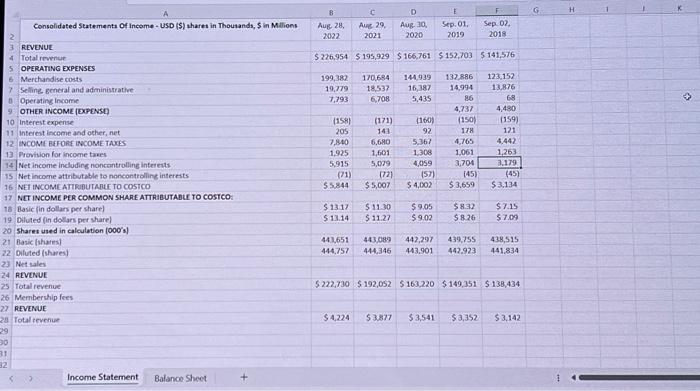The image size is (700, 391).
Task: Switch to the Income Statement tab
Action: [103, 377]
